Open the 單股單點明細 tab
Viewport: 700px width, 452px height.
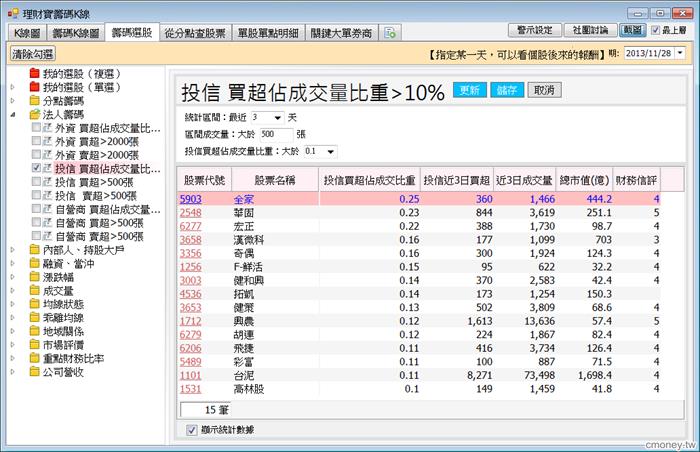(268, 33)
